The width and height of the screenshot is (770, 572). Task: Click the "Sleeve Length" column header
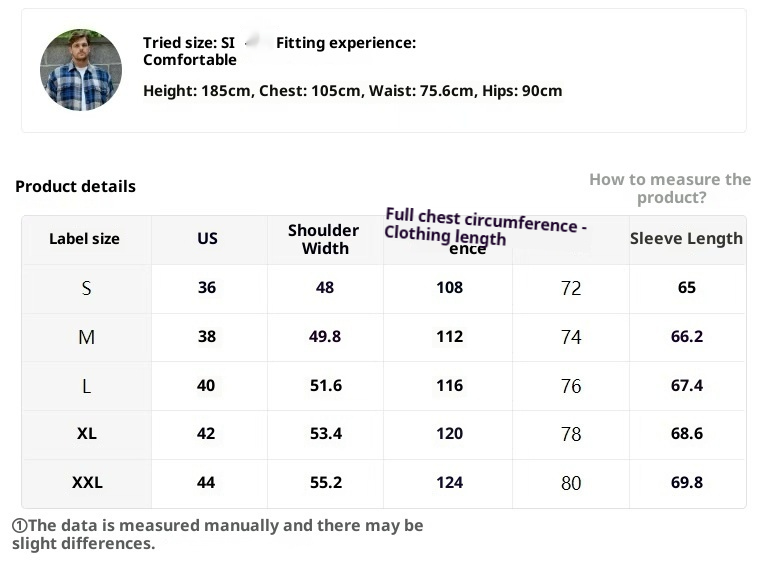[x=686, y=239]
